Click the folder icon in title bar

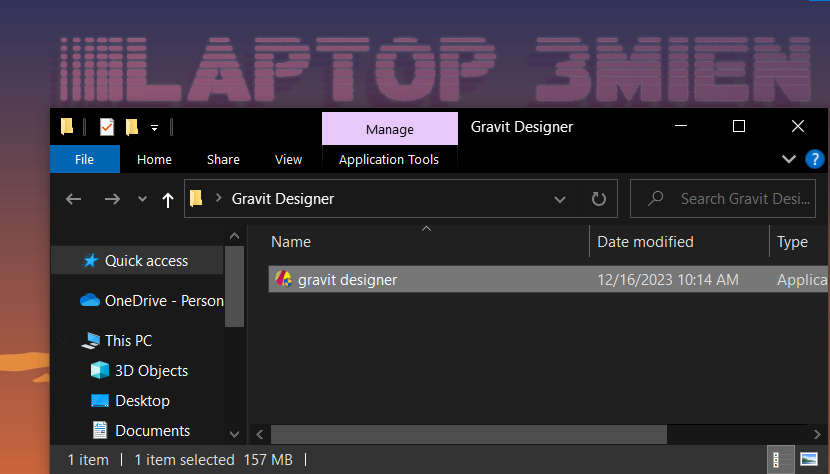pos(67,127)
